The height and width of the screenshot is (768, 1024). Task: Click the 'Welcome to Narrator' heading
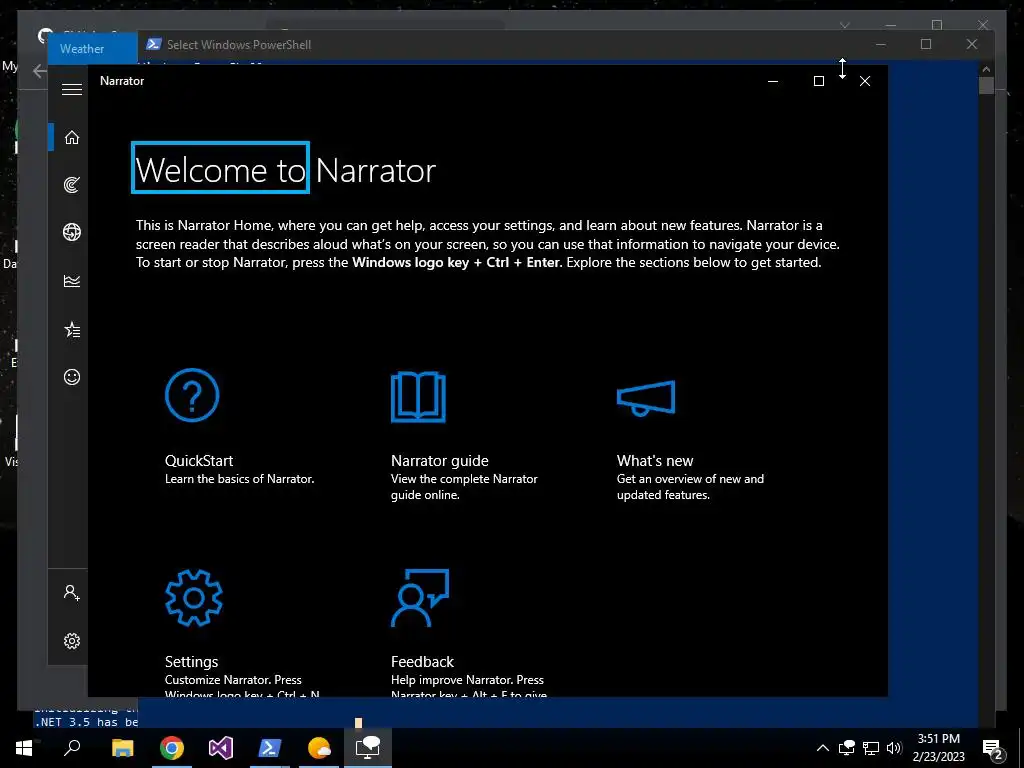pos(285,170)
